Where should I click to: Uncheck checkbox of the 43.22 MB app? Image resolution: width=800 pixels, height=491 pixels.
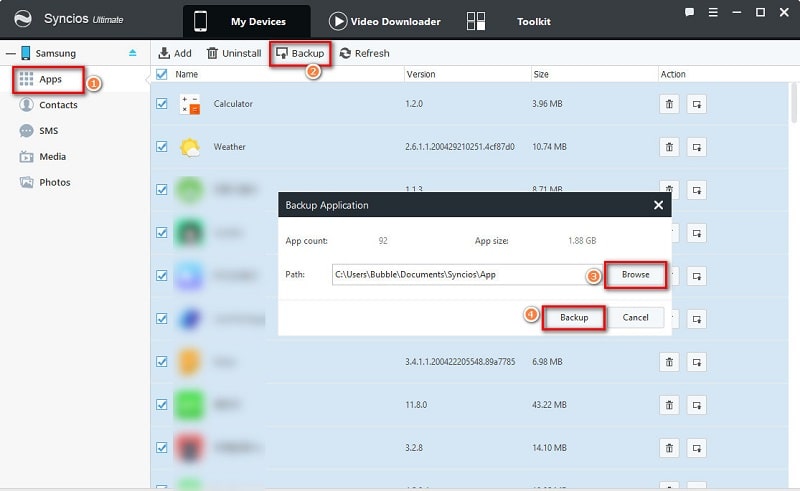click(162, 404)
